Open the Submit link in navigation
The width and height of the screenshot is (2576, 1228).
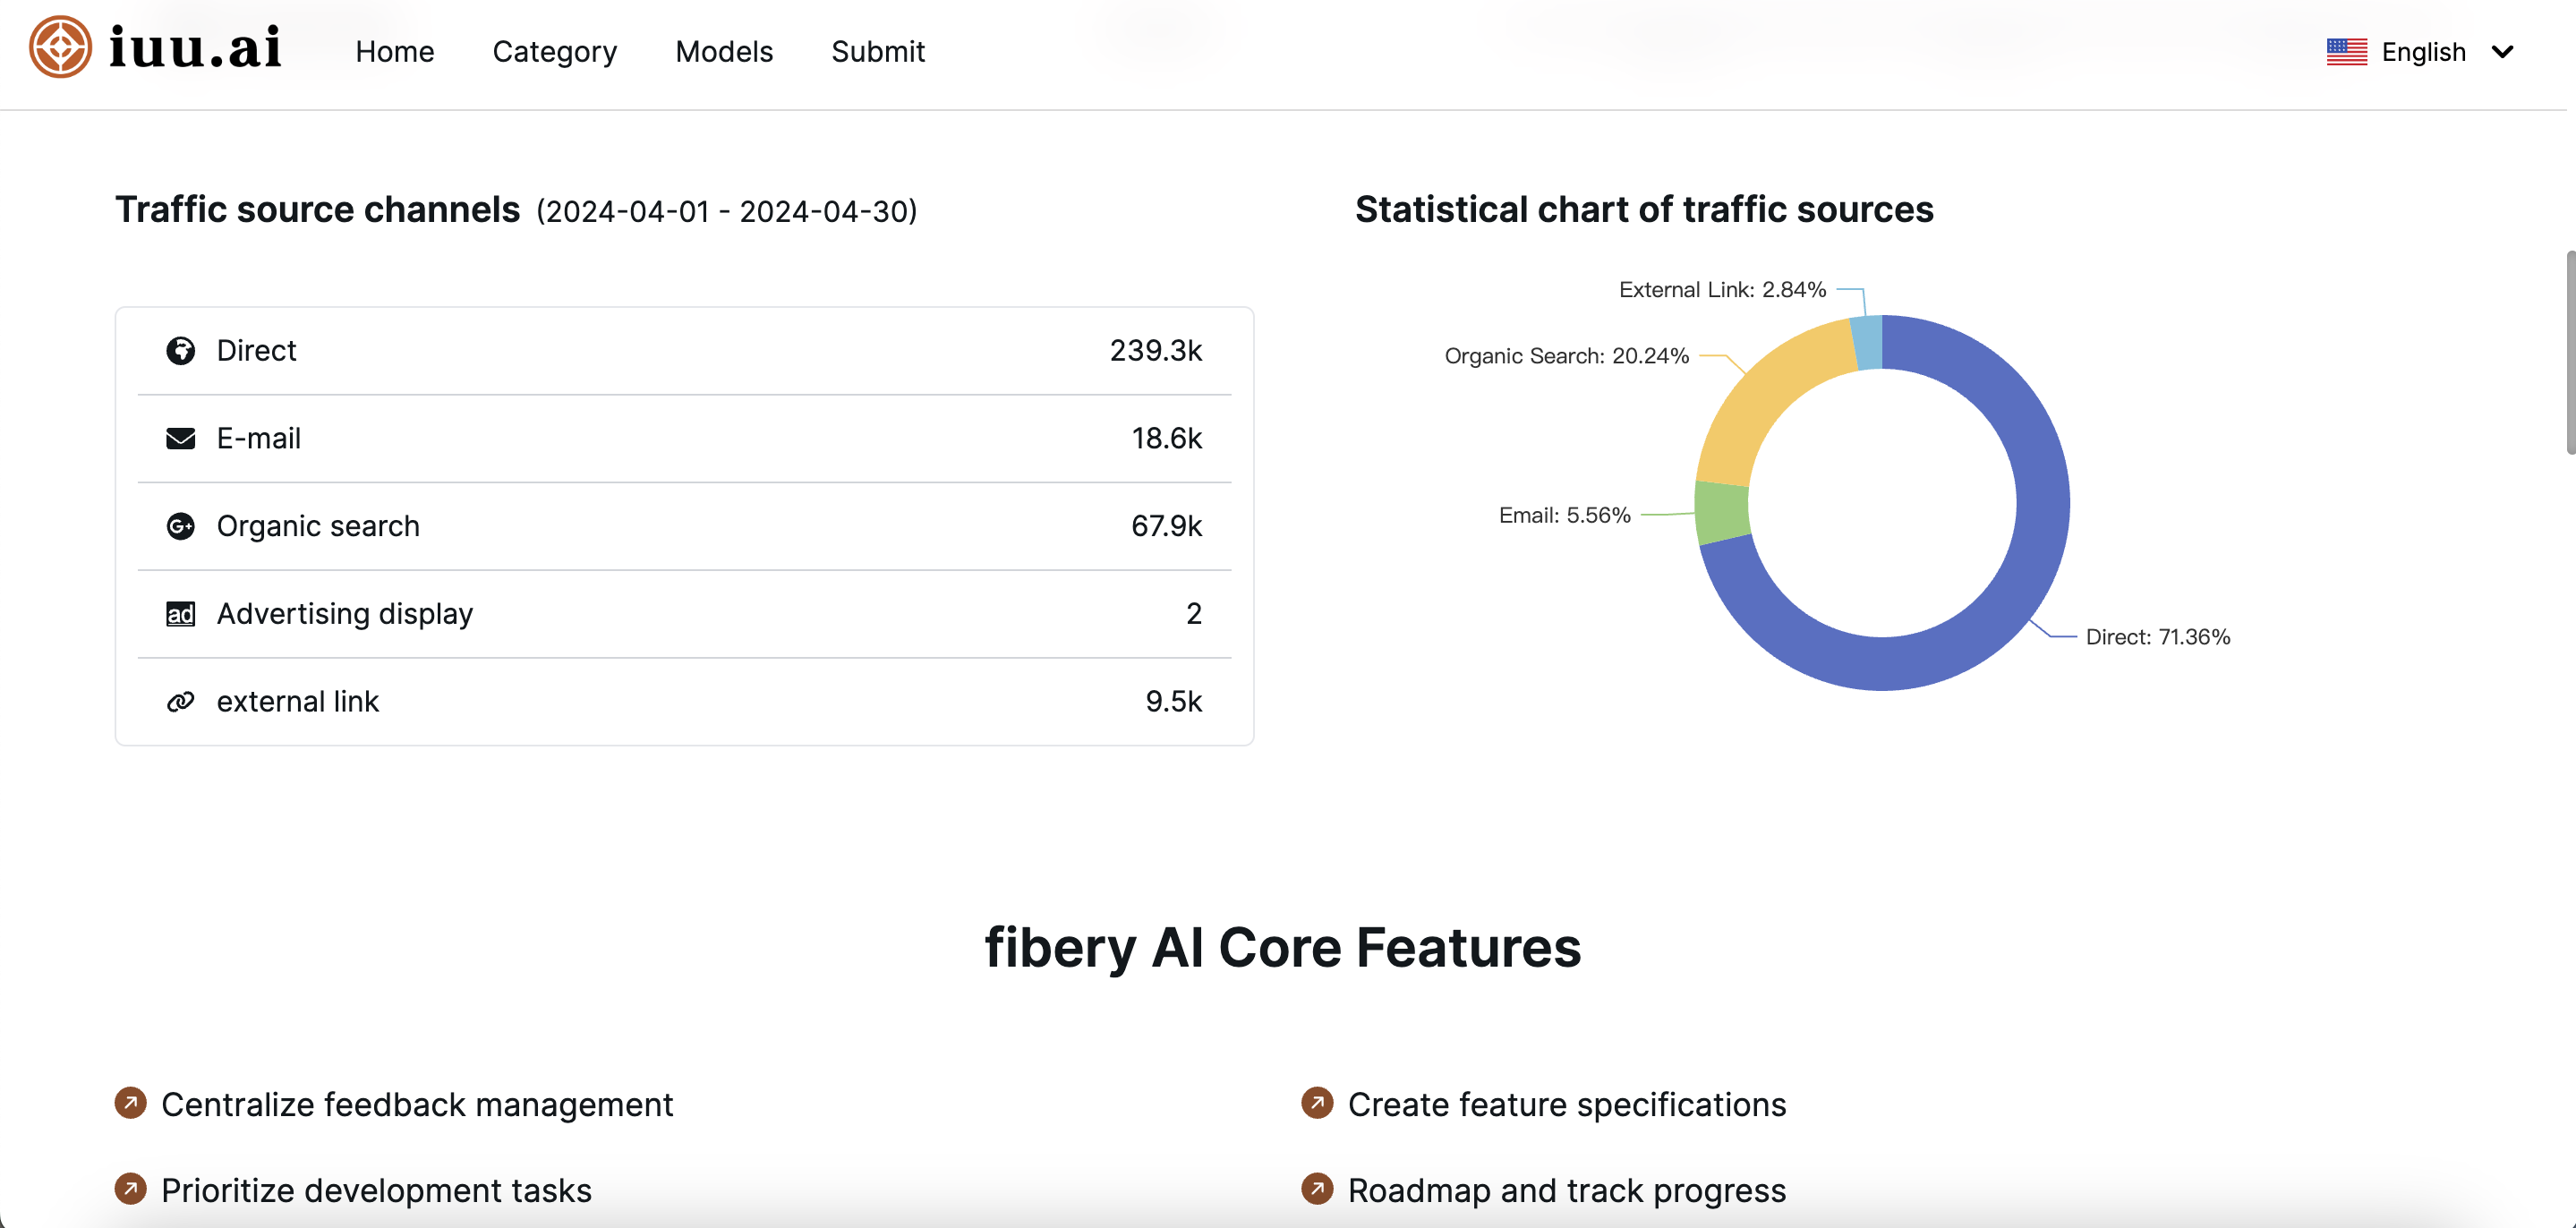(877, 52)
